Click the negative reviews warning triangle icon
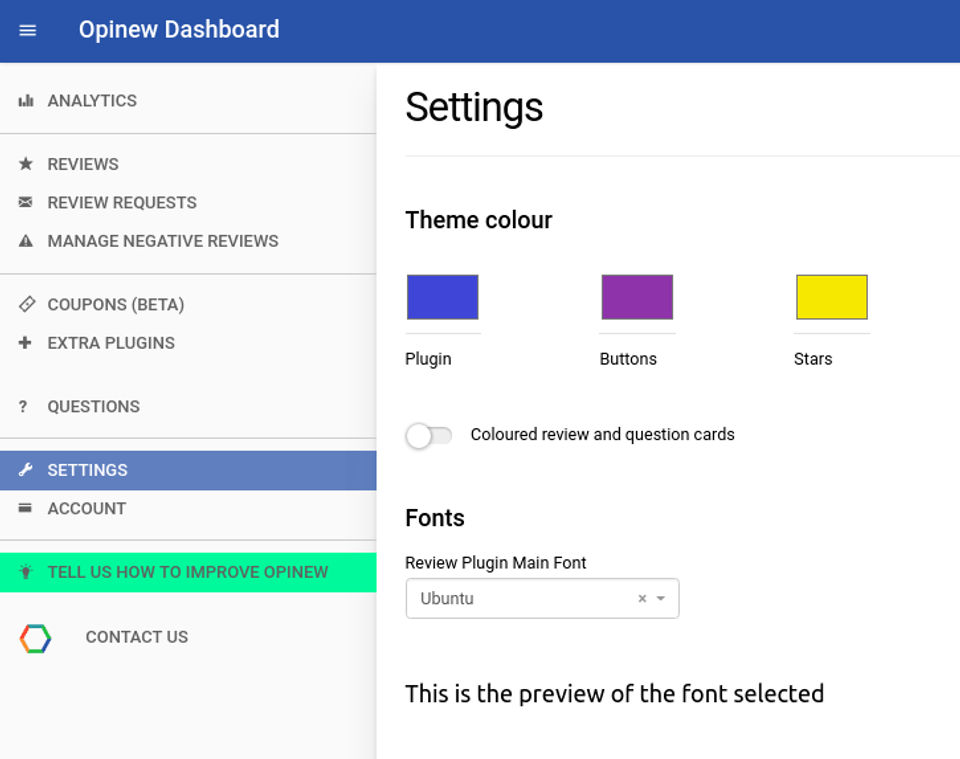This screenshot has width=960, height=759. coord(26,241)
